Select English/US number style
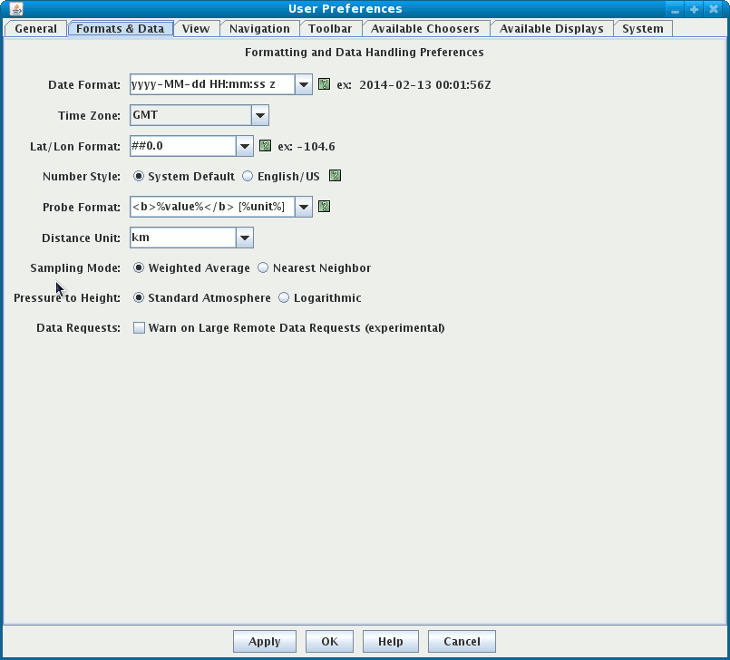The height and width of the screenshot is (660, 730). pos(248,176)
